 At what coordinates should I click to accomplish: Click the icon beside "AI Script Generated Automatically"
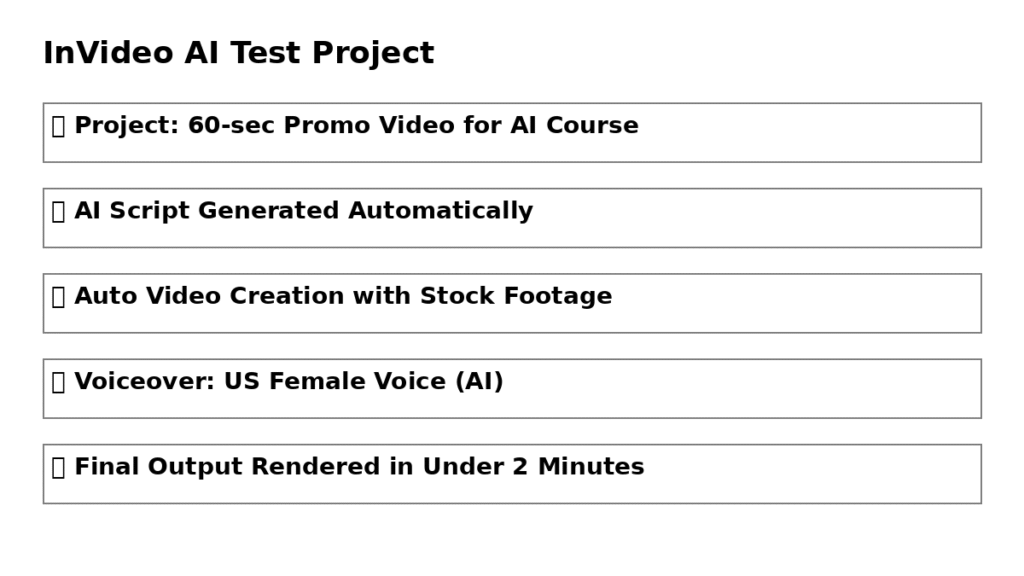pyautogui.click(x=58, y=211)
